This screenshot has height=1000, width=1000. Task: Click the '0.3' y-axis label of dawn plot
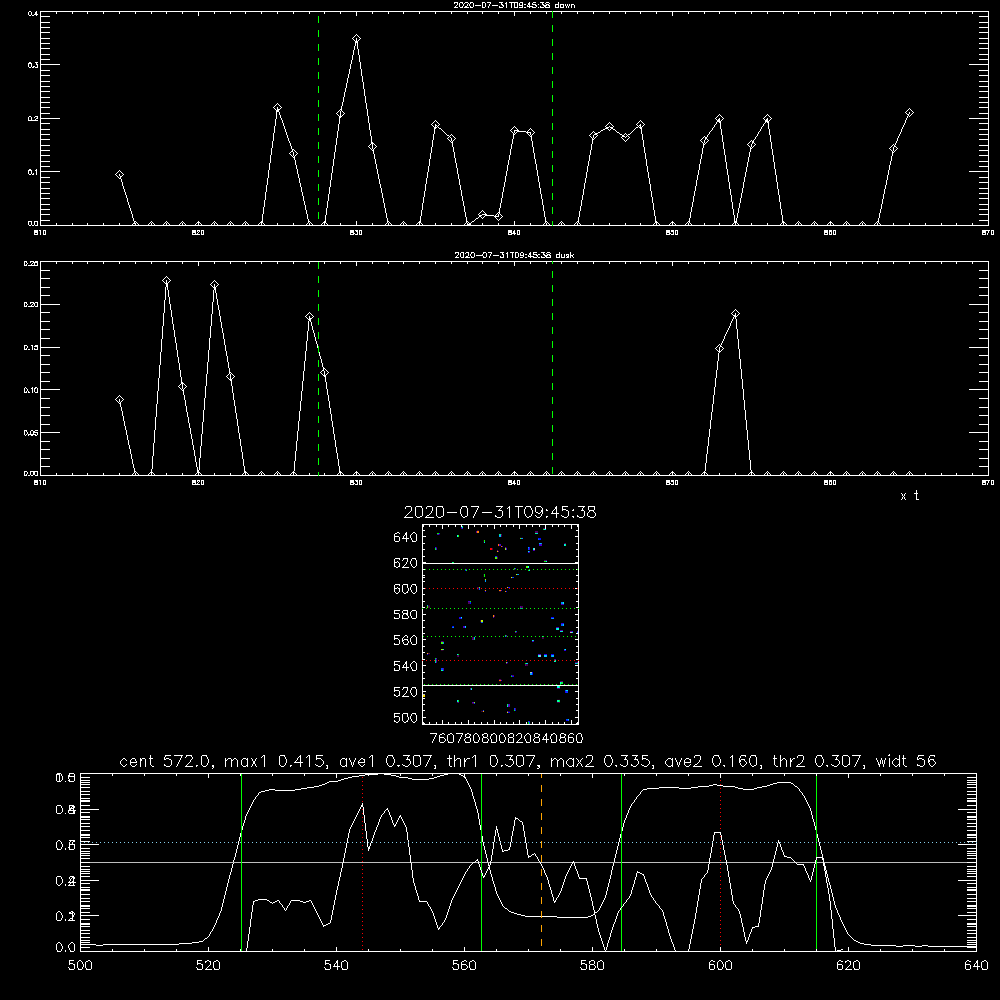coord(33,65)
